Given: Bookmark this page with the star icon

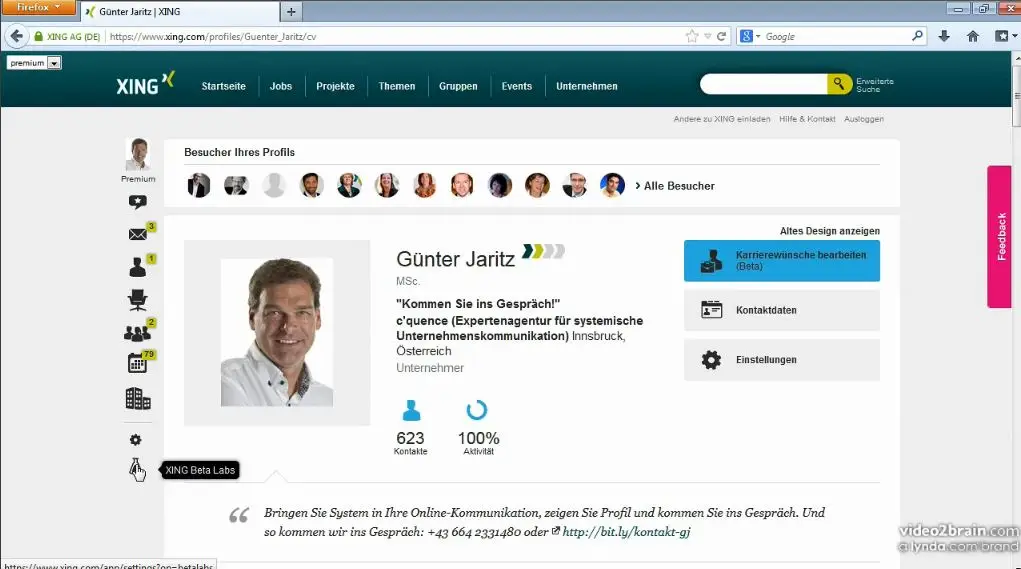Looking at the screenshot, I should click(x=692, y=36).
